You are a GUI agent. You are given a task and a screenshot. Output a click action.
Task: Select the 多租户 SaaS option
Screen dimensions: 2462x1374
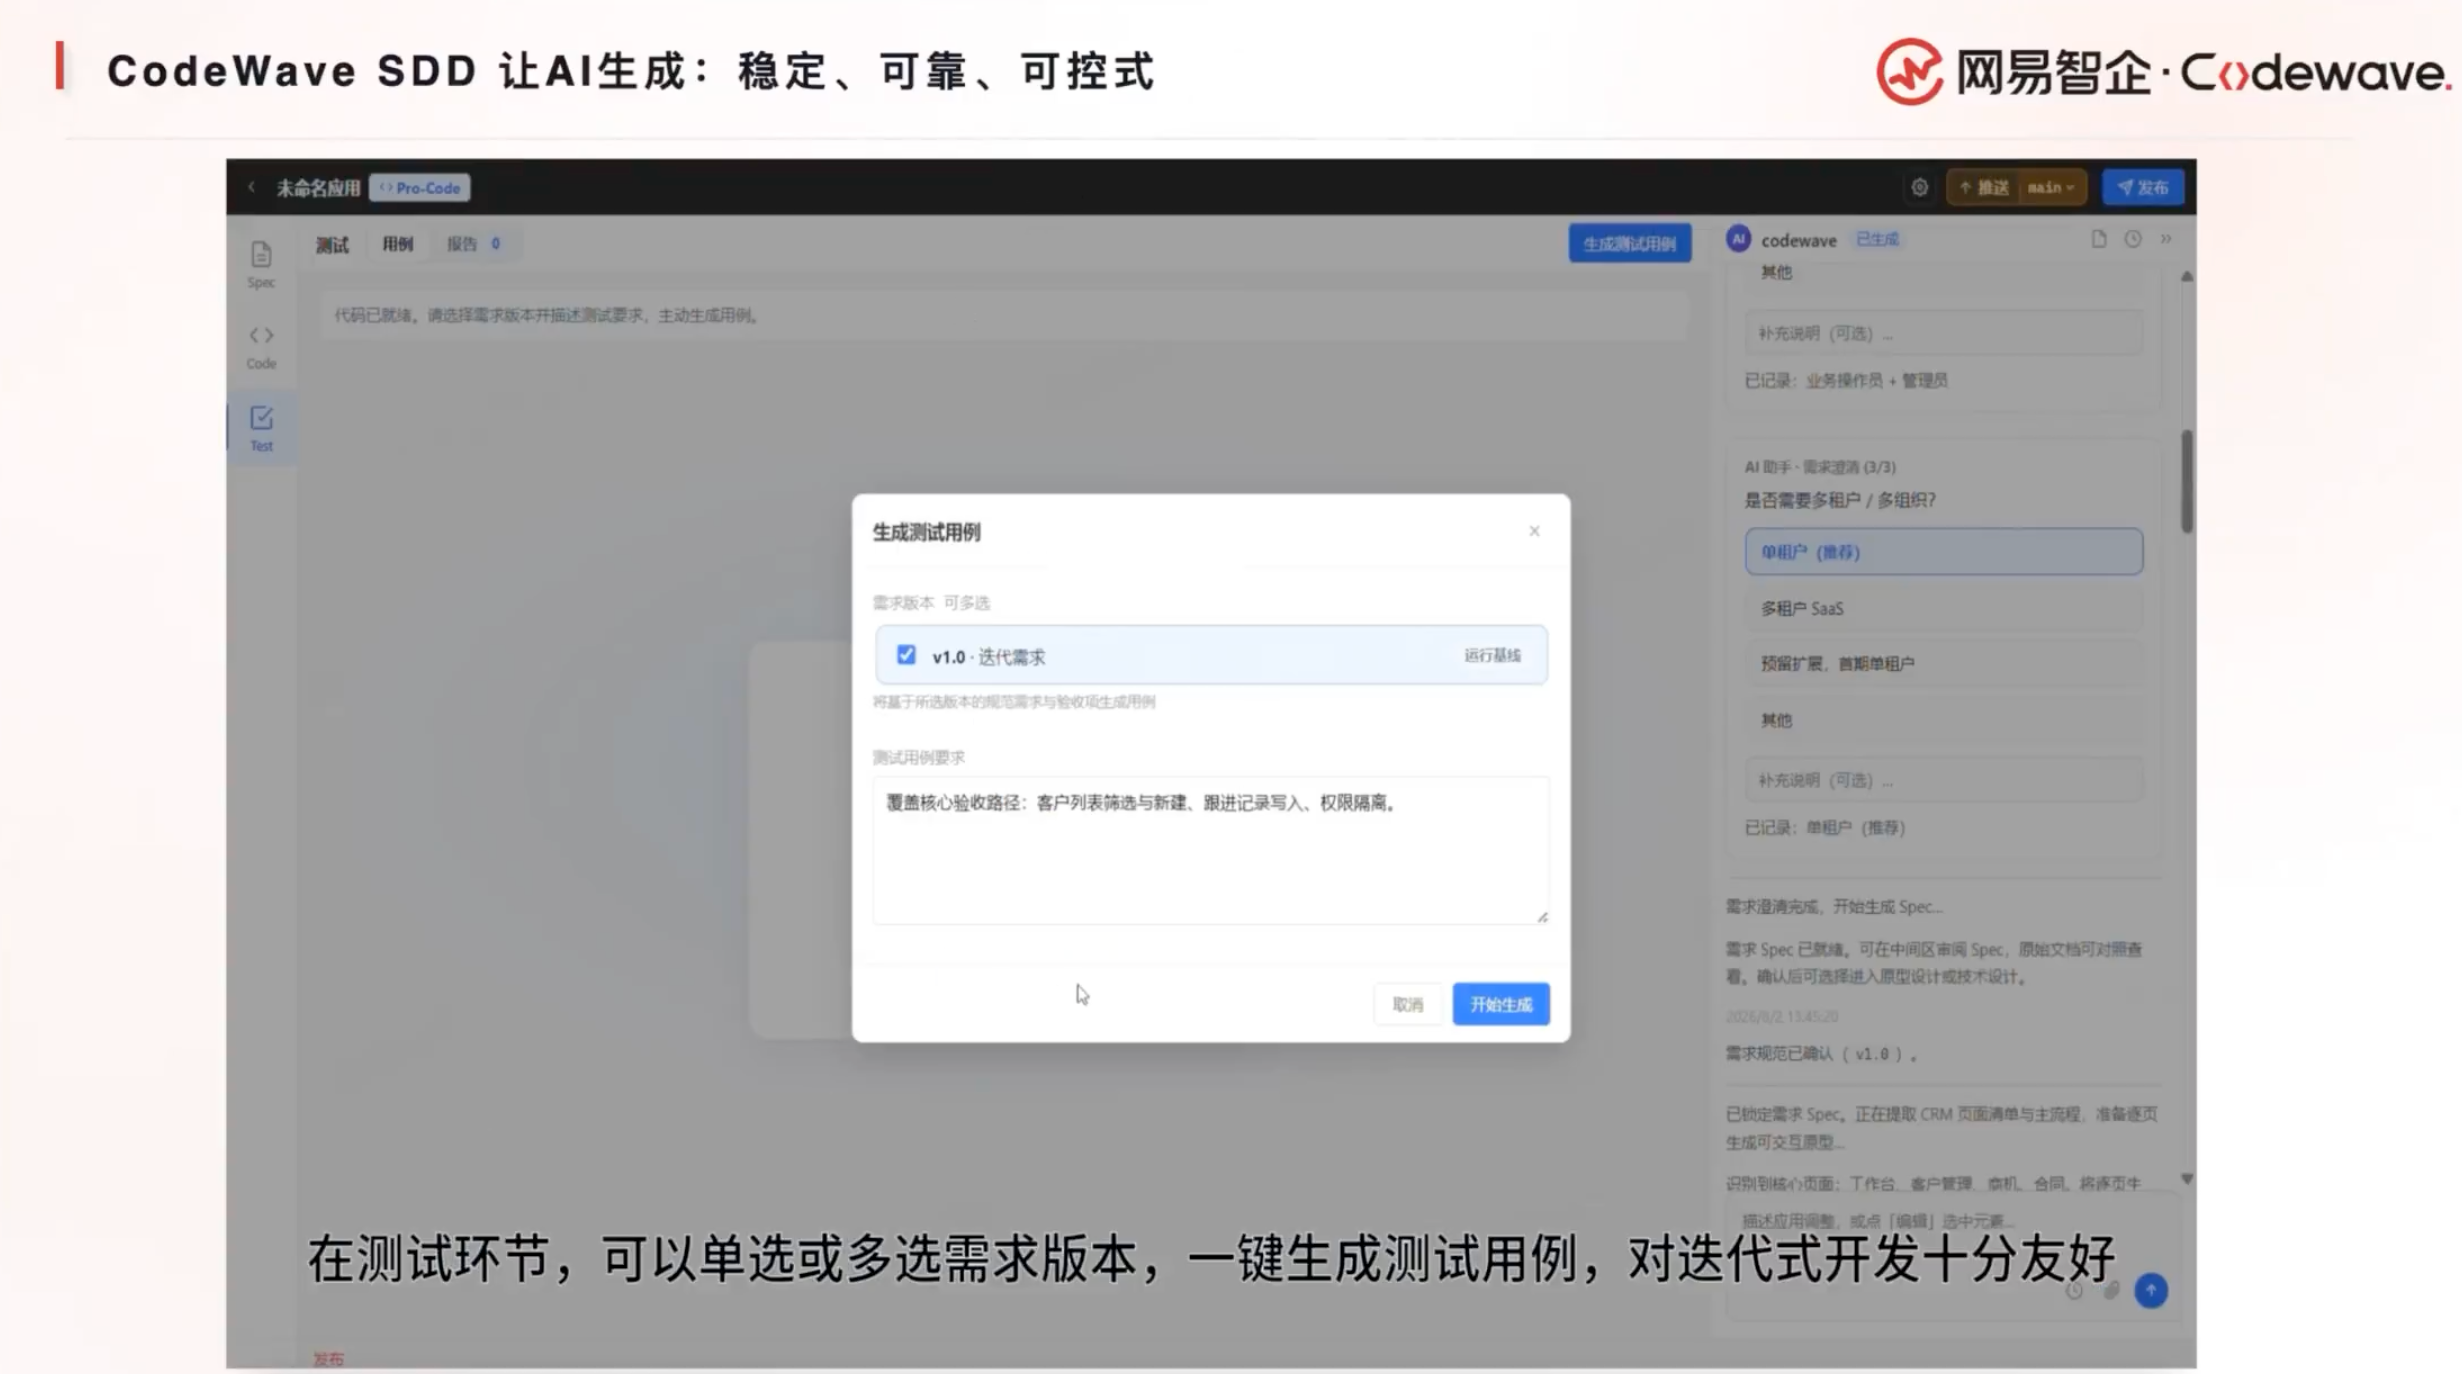coord(1943,608)
